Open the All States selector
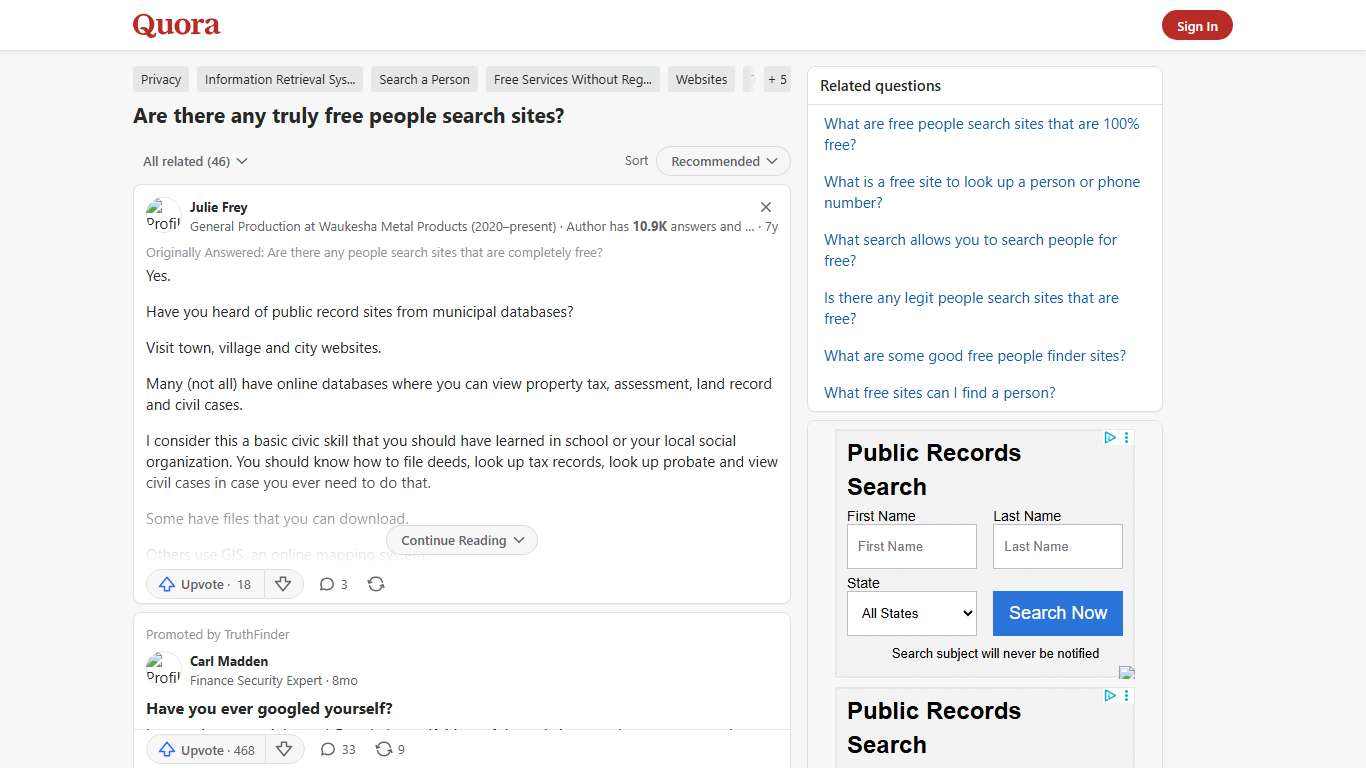Screen dimensions: 1366x768 click(x=910, y=613)
